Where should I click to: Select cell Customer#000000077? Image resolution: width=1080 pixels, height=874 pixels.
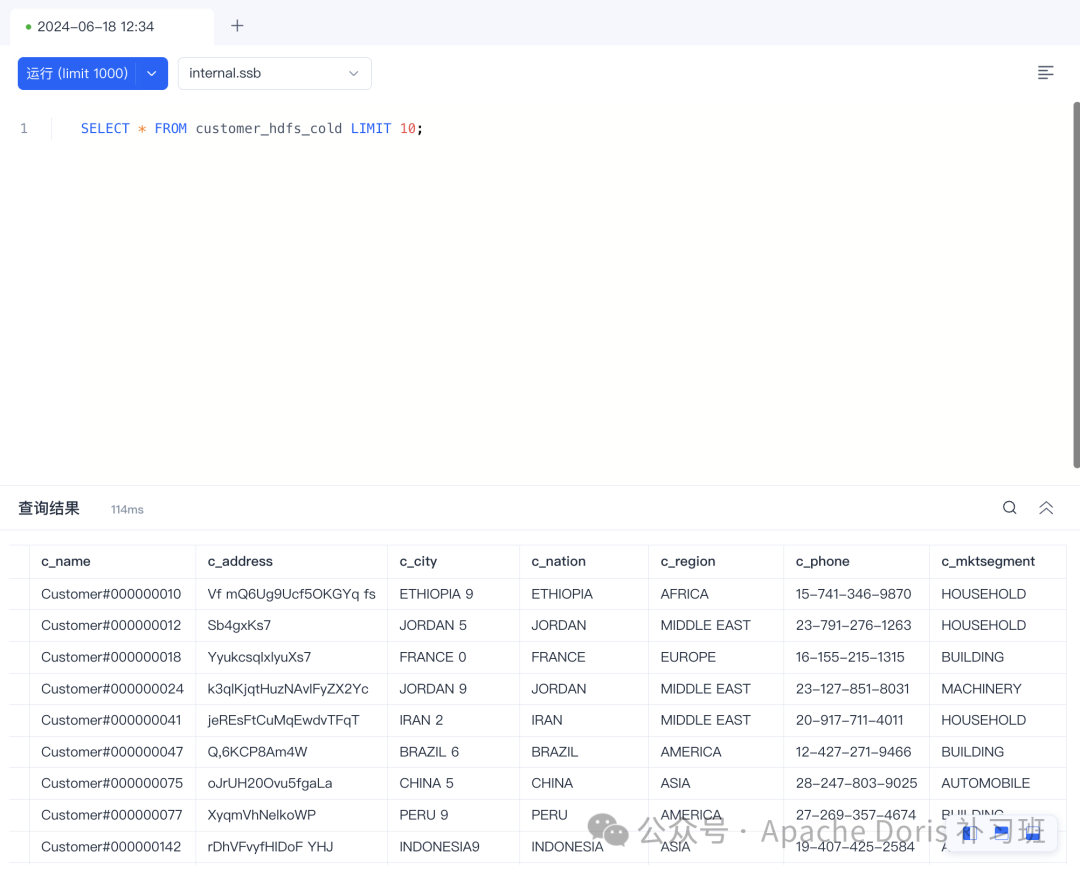[112, 815]
